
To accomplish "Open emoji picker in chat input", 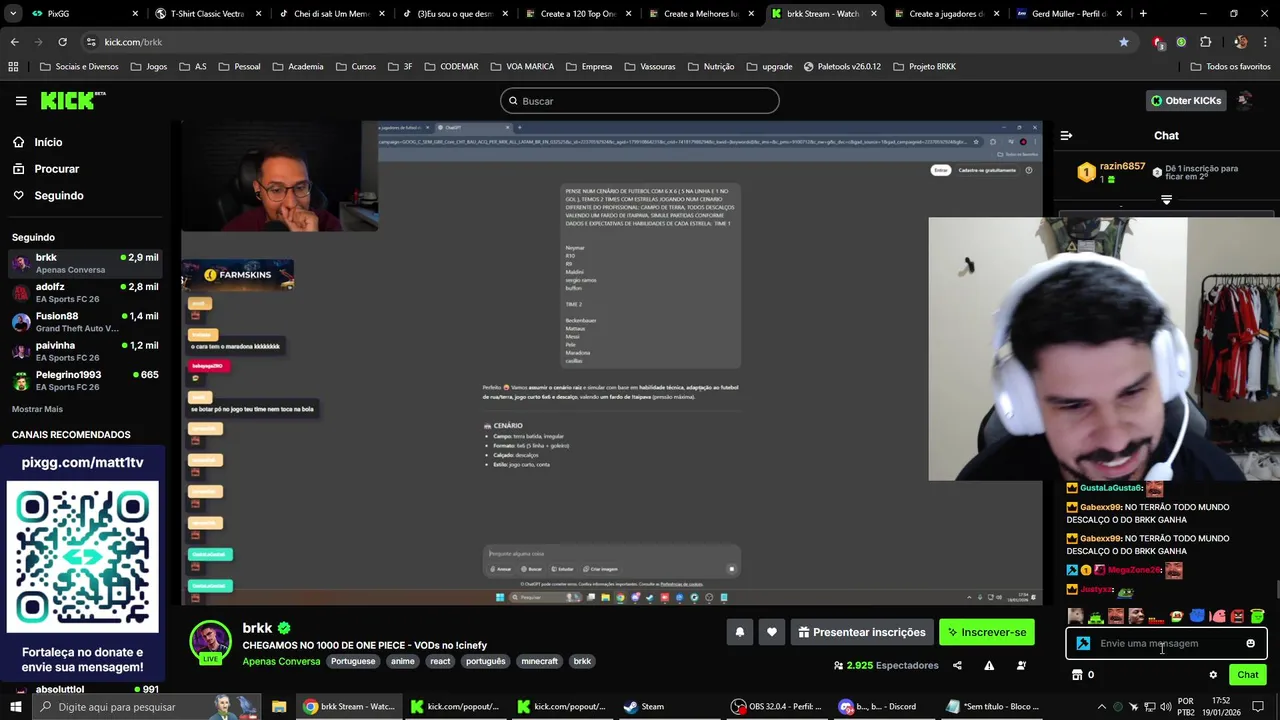I will [1250, 644].
